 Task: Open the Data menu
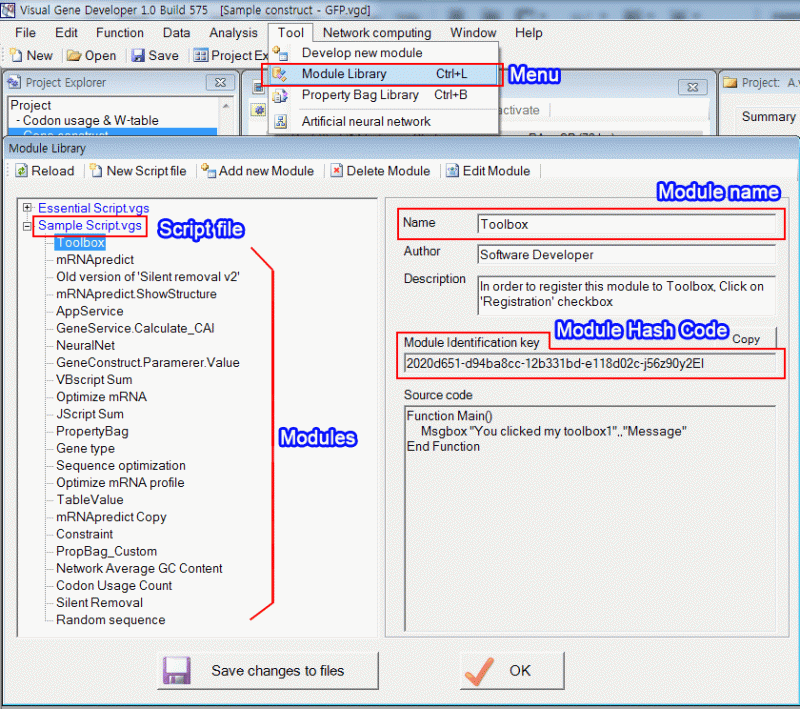click(x=177, y=33)
